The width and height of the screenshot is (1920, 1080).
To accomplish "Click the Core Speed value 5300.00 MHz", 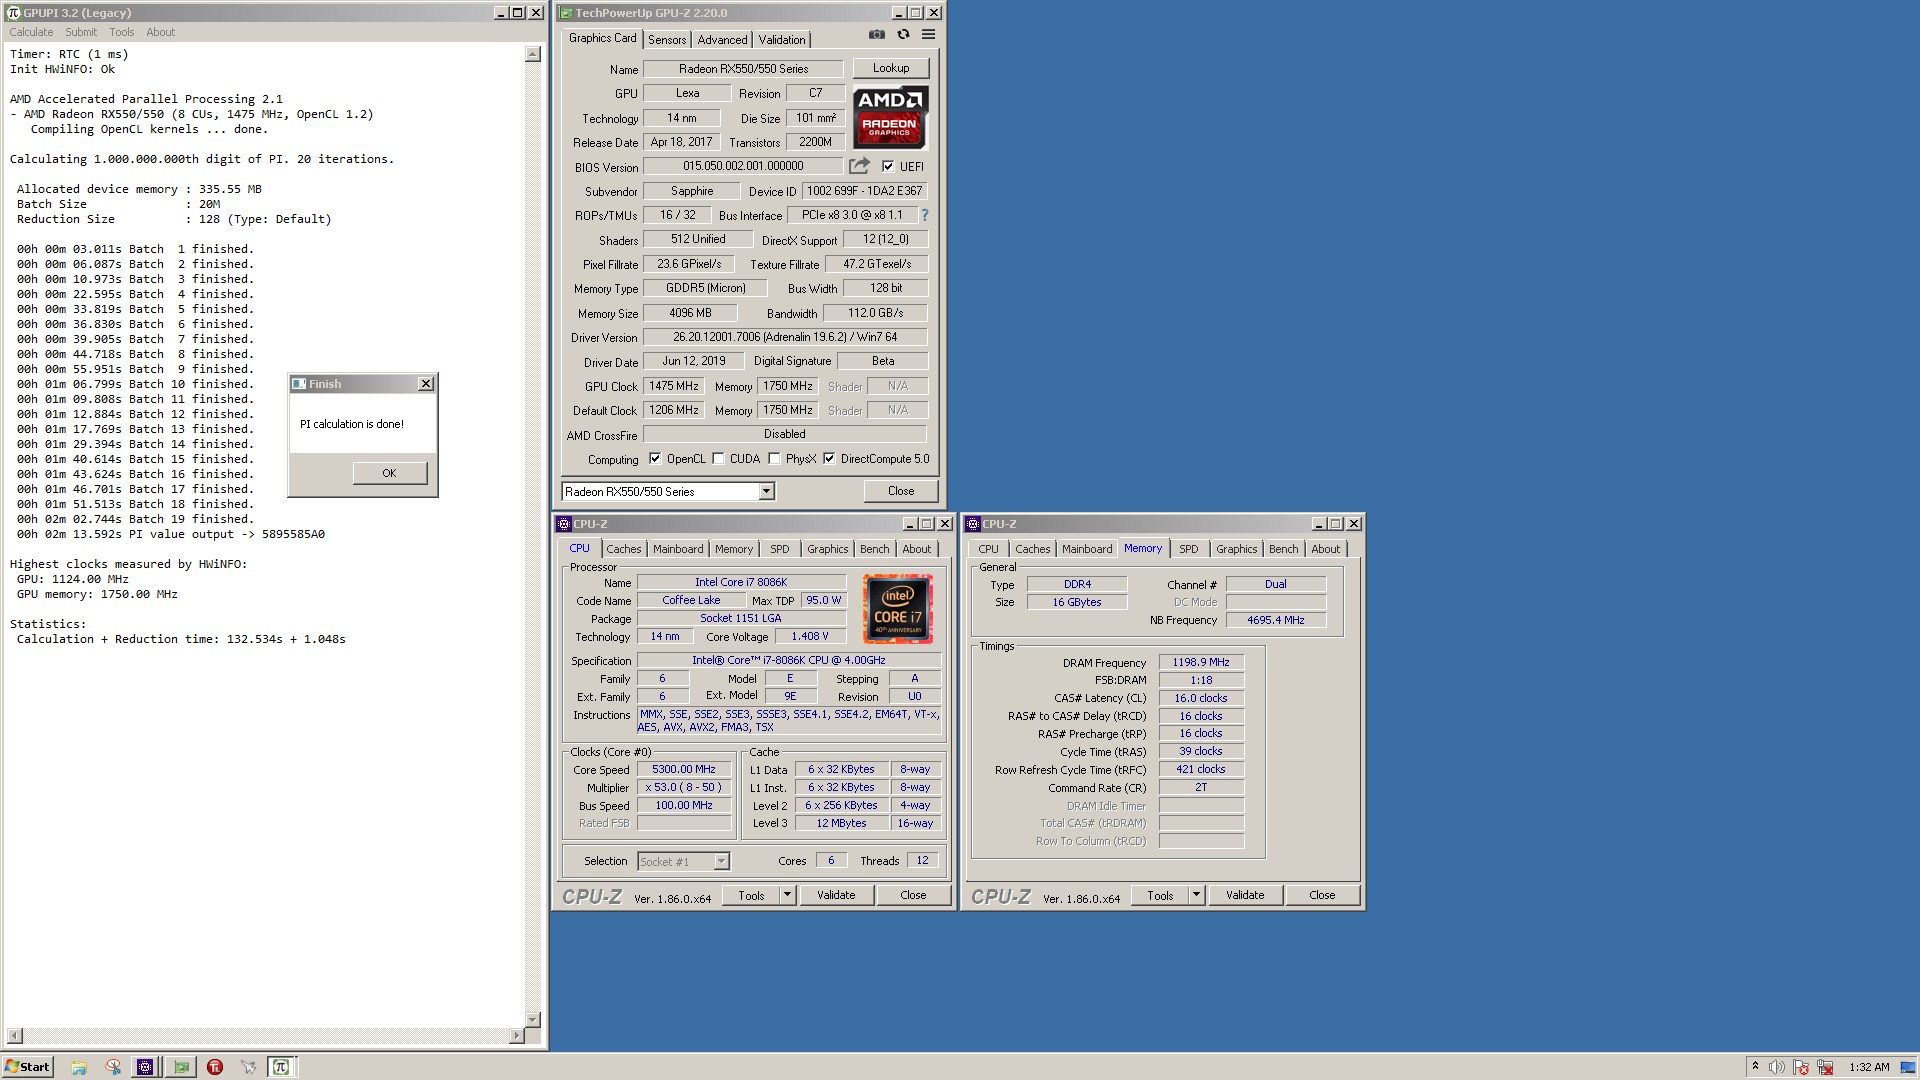I will 684,770.
